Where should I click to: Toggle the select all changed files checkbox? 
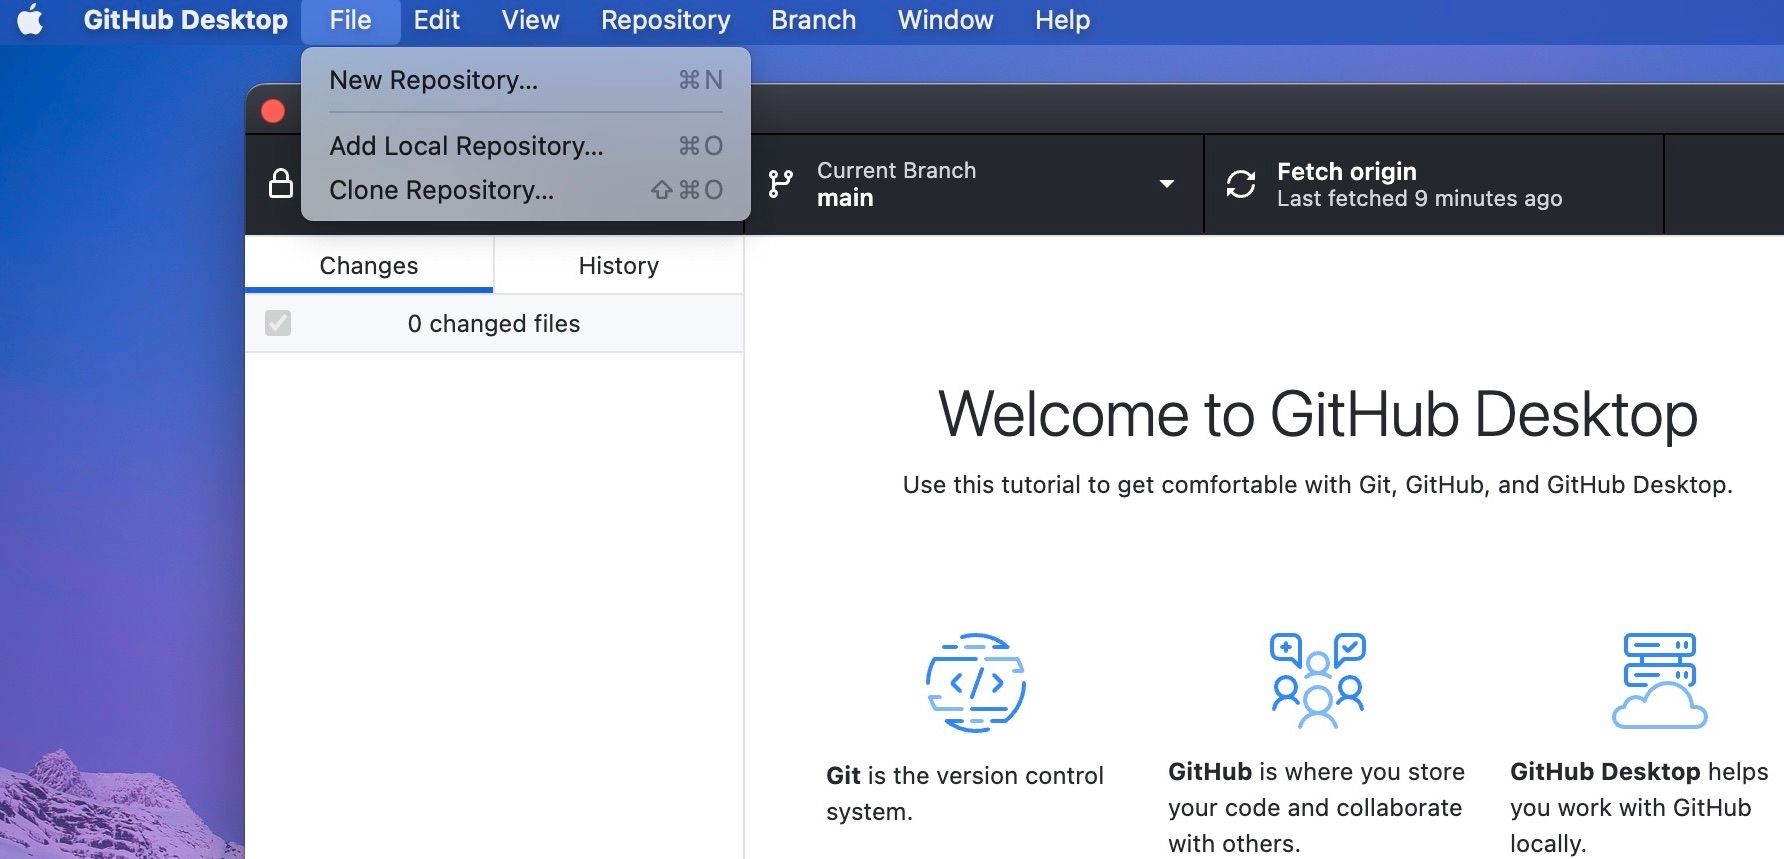pos(278,323)
